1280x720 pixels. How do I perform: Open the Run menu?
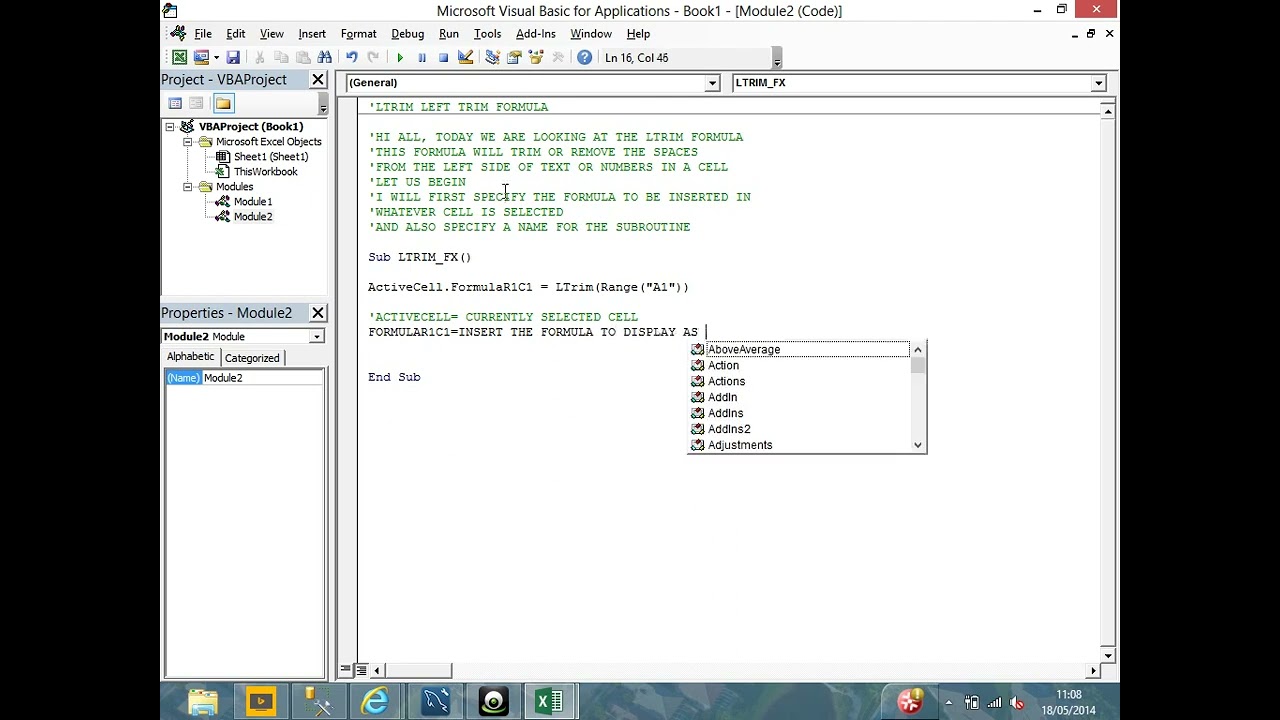(x=449, y=34)
